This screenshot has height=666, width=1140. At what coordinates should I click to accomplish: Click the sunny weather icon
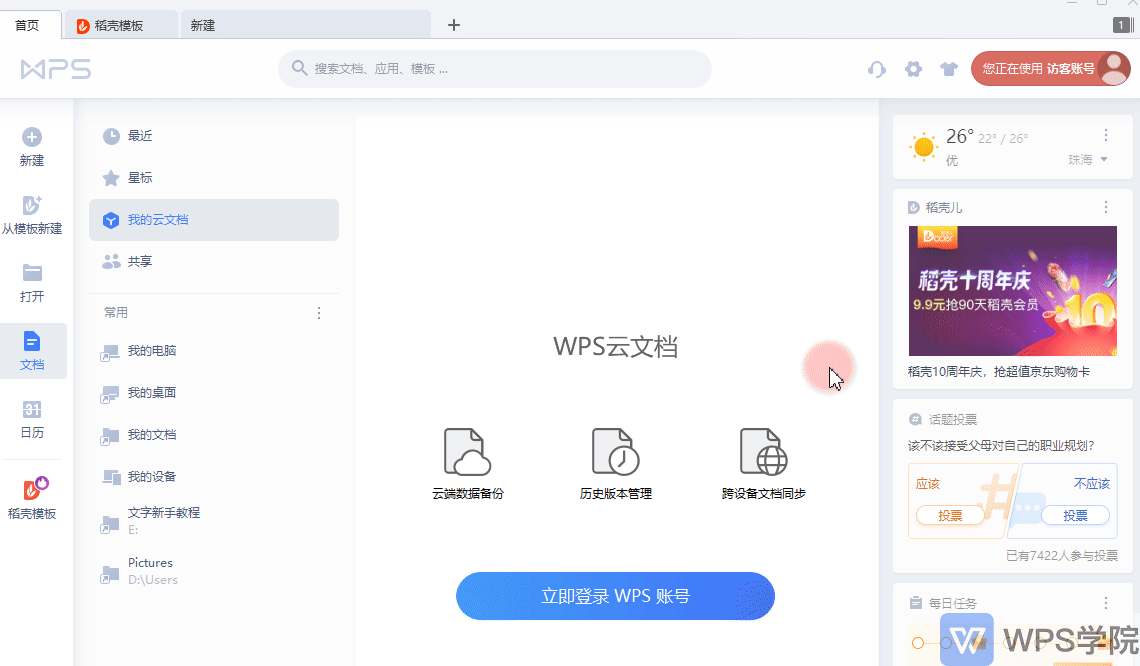pyautogui.click(x=924, y=147)
